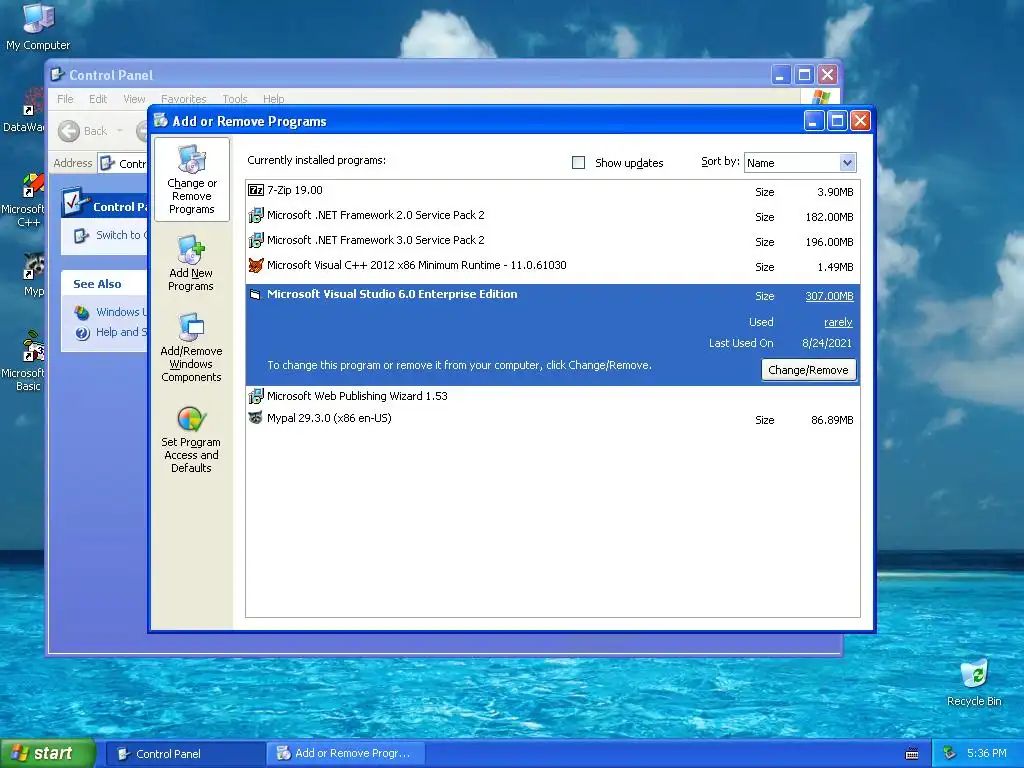Open the File menu in Control Panel

(x=65, y=99)
